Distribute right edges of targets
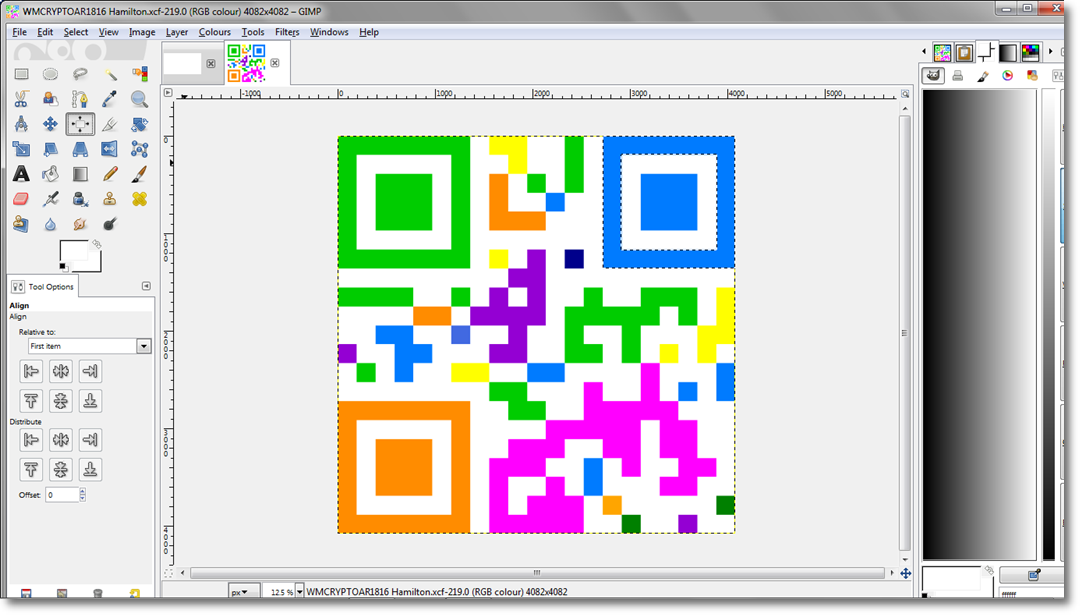The height and width of the screenshot is (615, 1080). pos(90,439)
